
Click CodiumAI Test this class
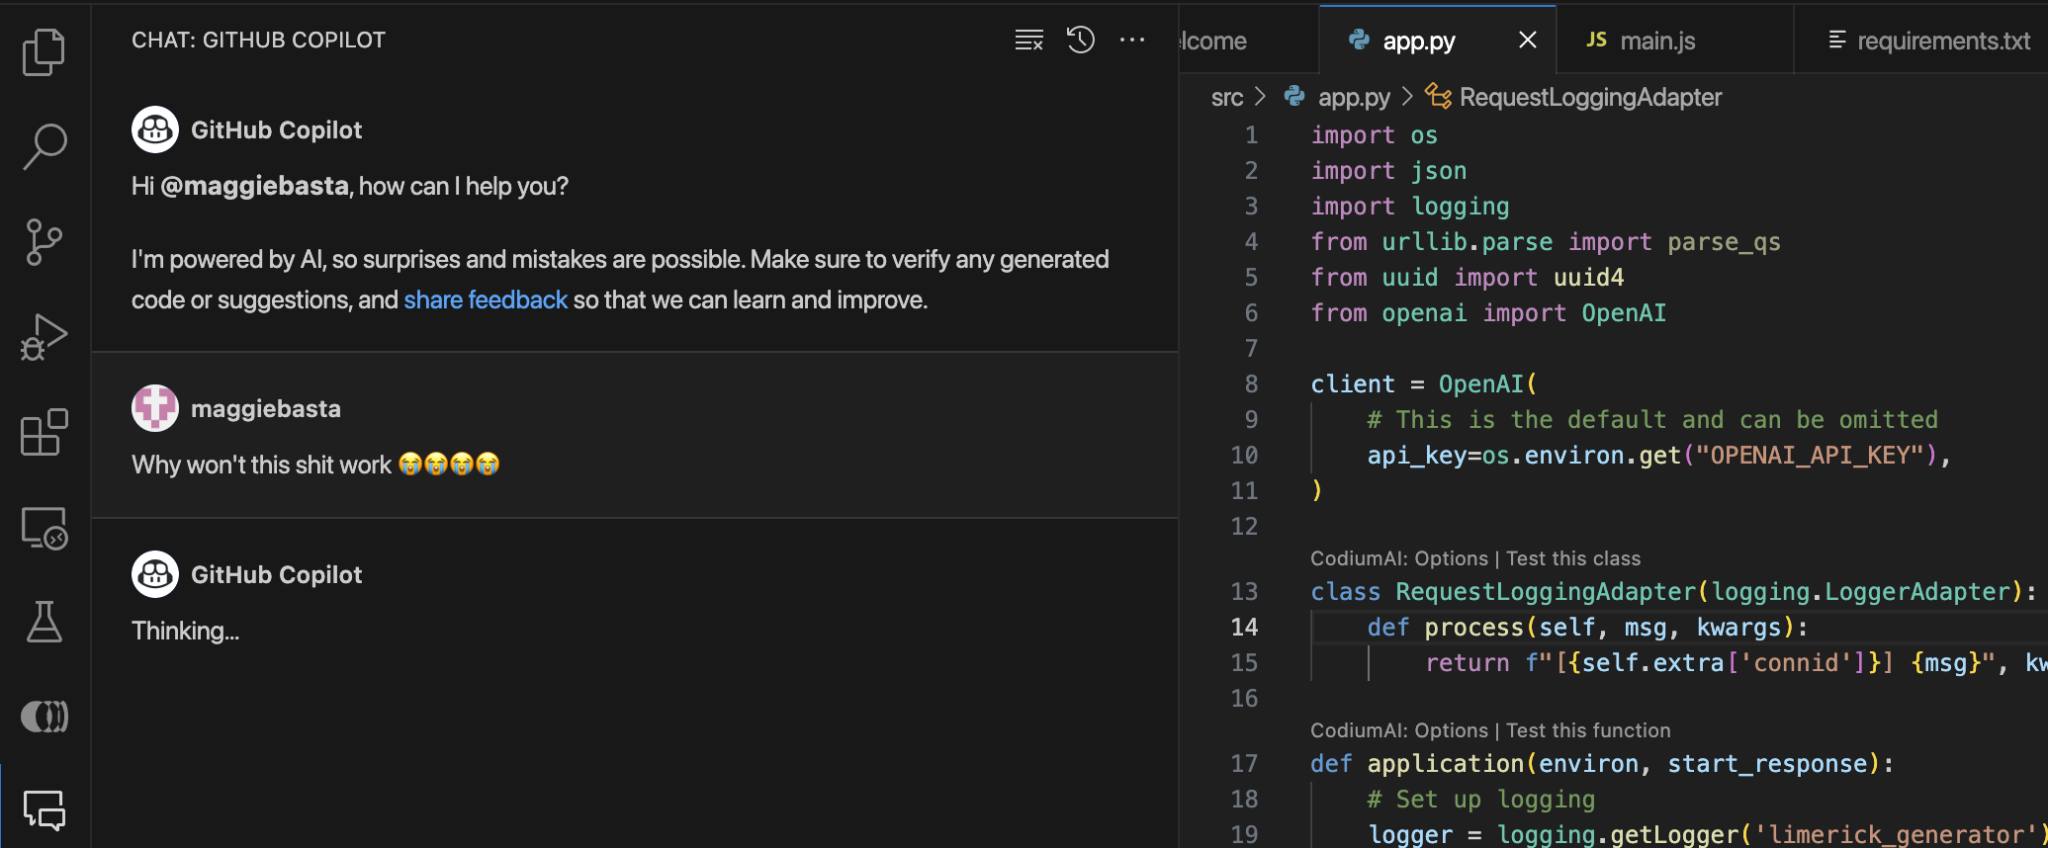(1572, 559)
